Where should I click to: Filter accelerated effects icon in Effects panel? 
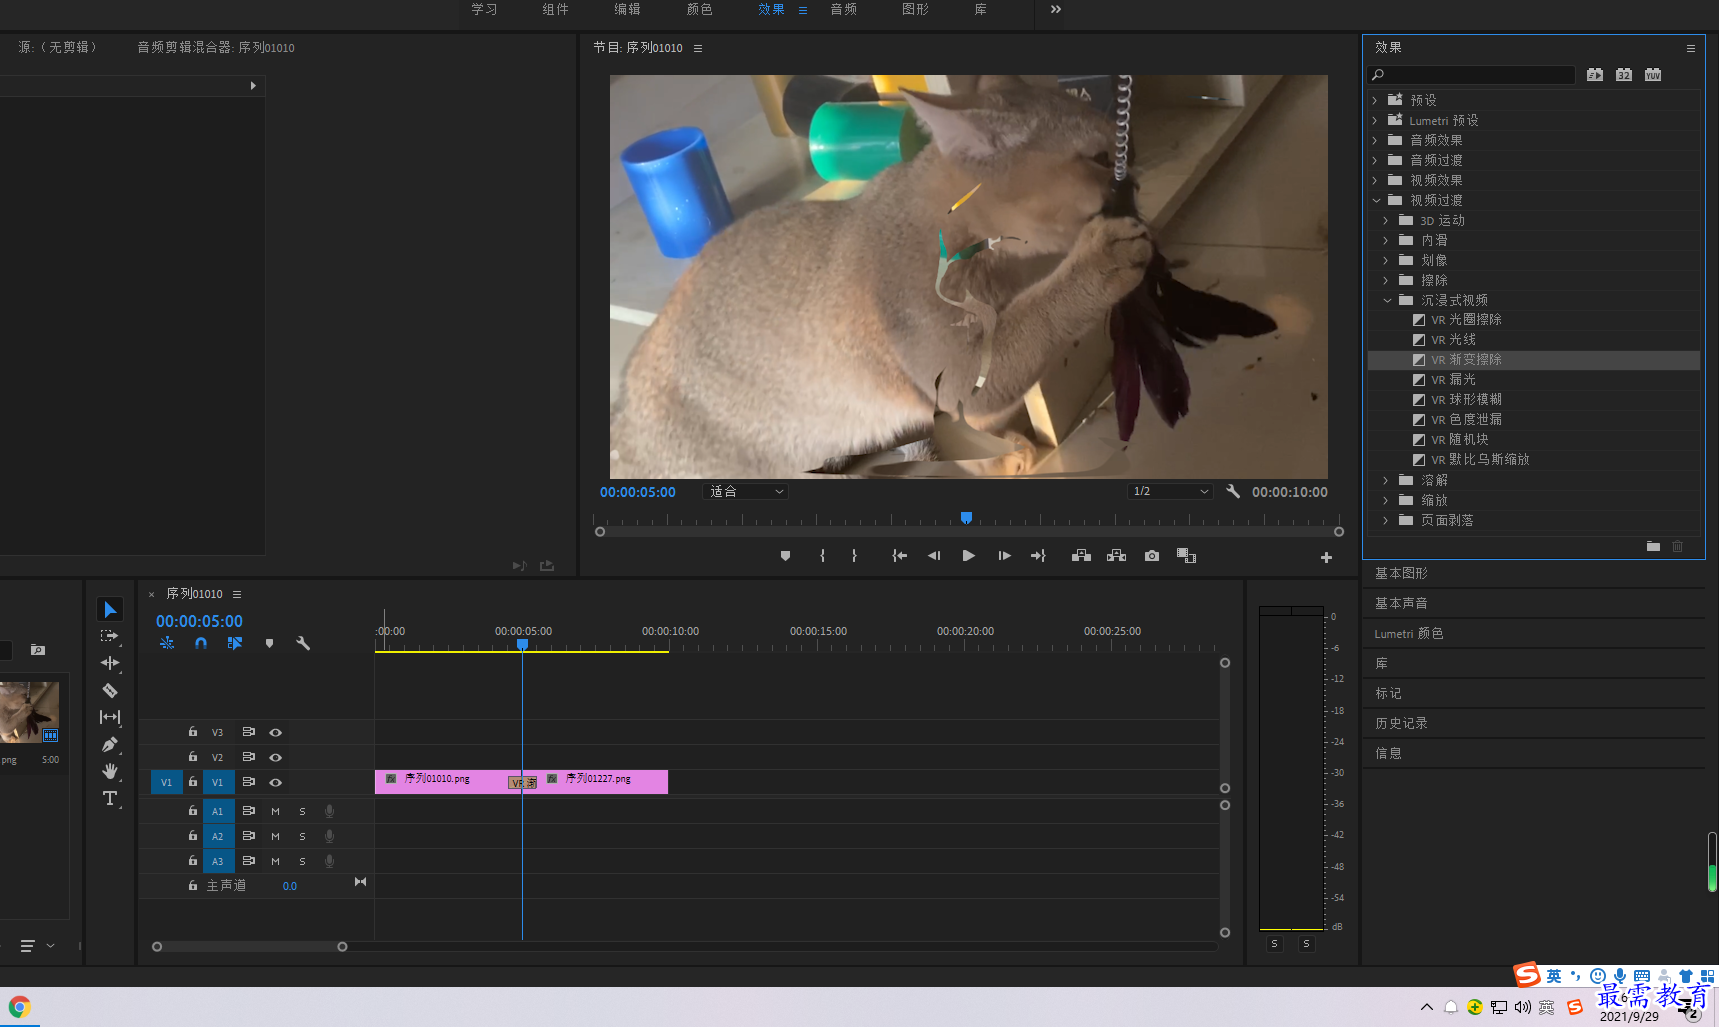1595,75
